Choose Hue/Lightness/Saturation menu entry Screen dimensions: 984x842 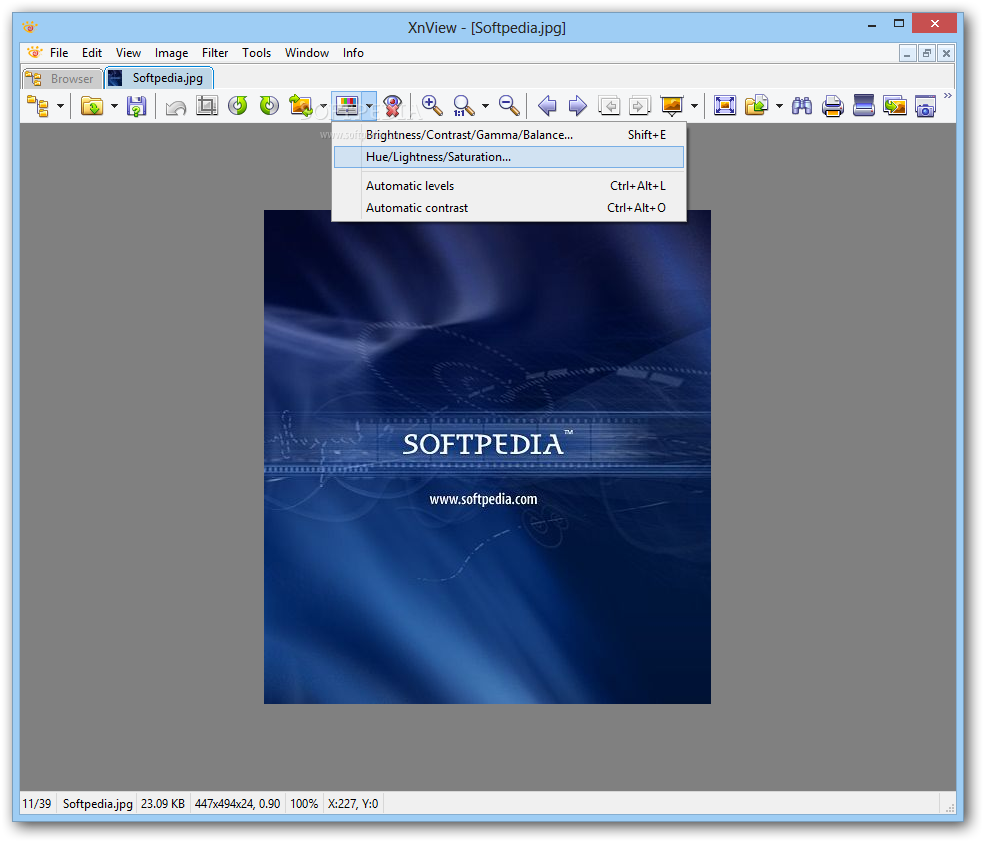[x=508, y=157]
